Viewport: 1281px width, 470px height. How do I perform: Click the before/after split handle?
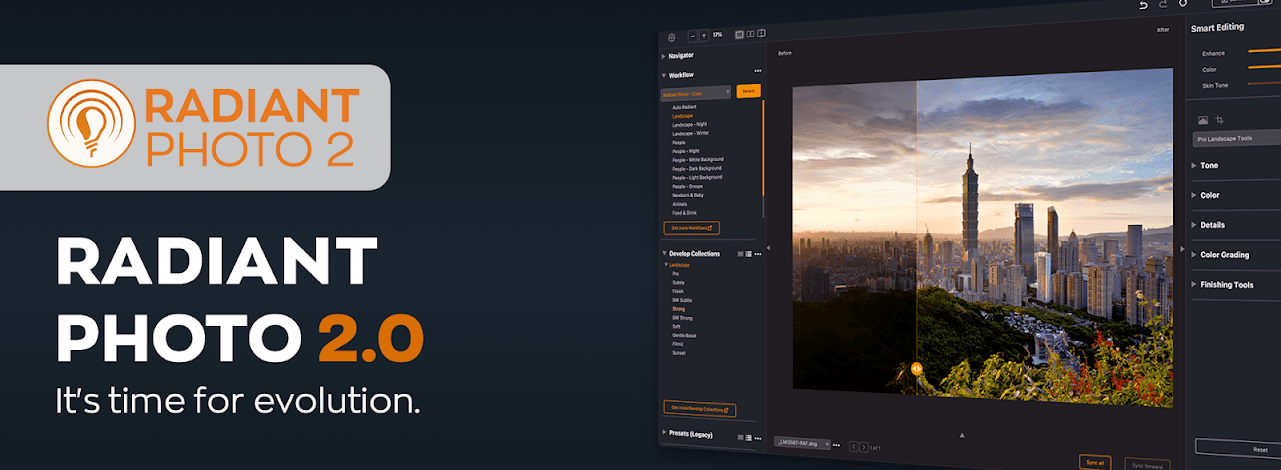[x=916, y=368]
